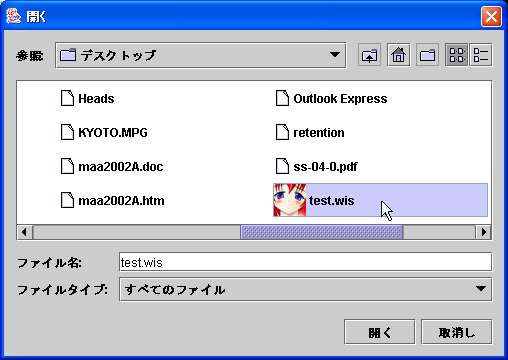The width and height of the screenshot is (508, 360).
Task: Go to Home directory icon
Action: (398, 55)
